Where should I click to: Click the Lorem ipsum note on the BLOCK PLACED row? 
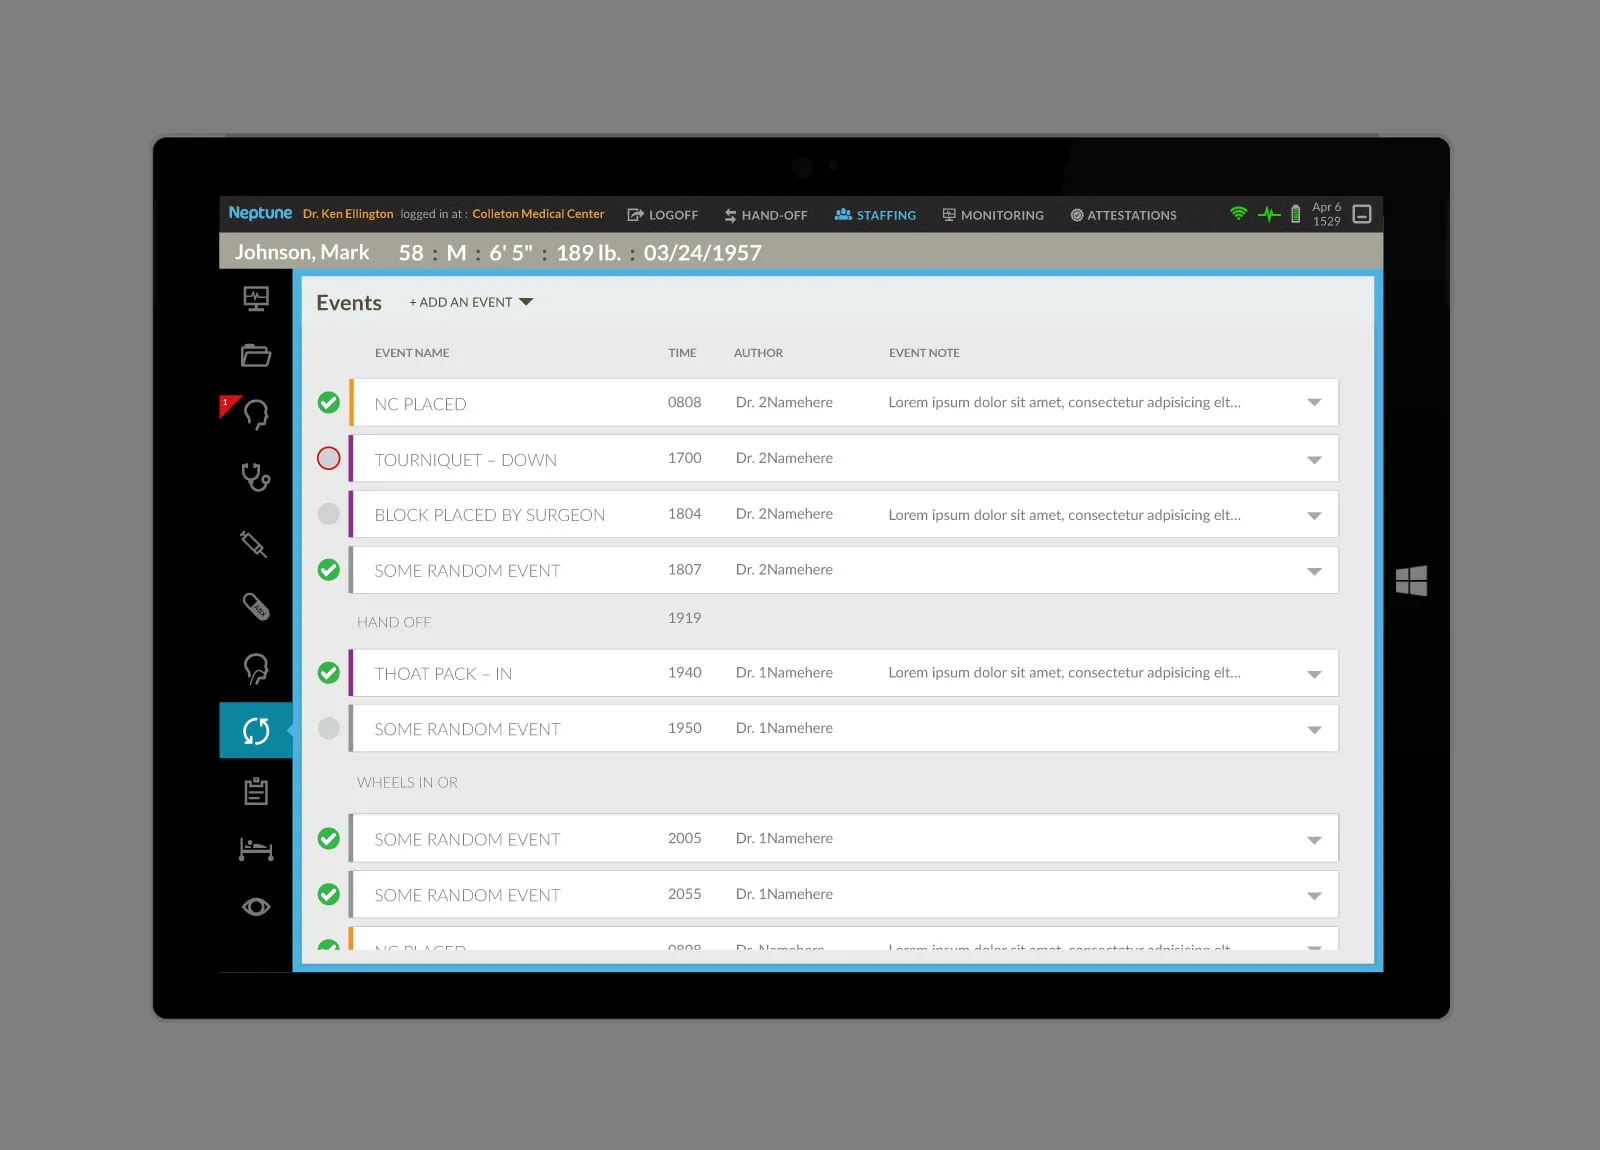pyautogui.click(x=1064, y=515)
